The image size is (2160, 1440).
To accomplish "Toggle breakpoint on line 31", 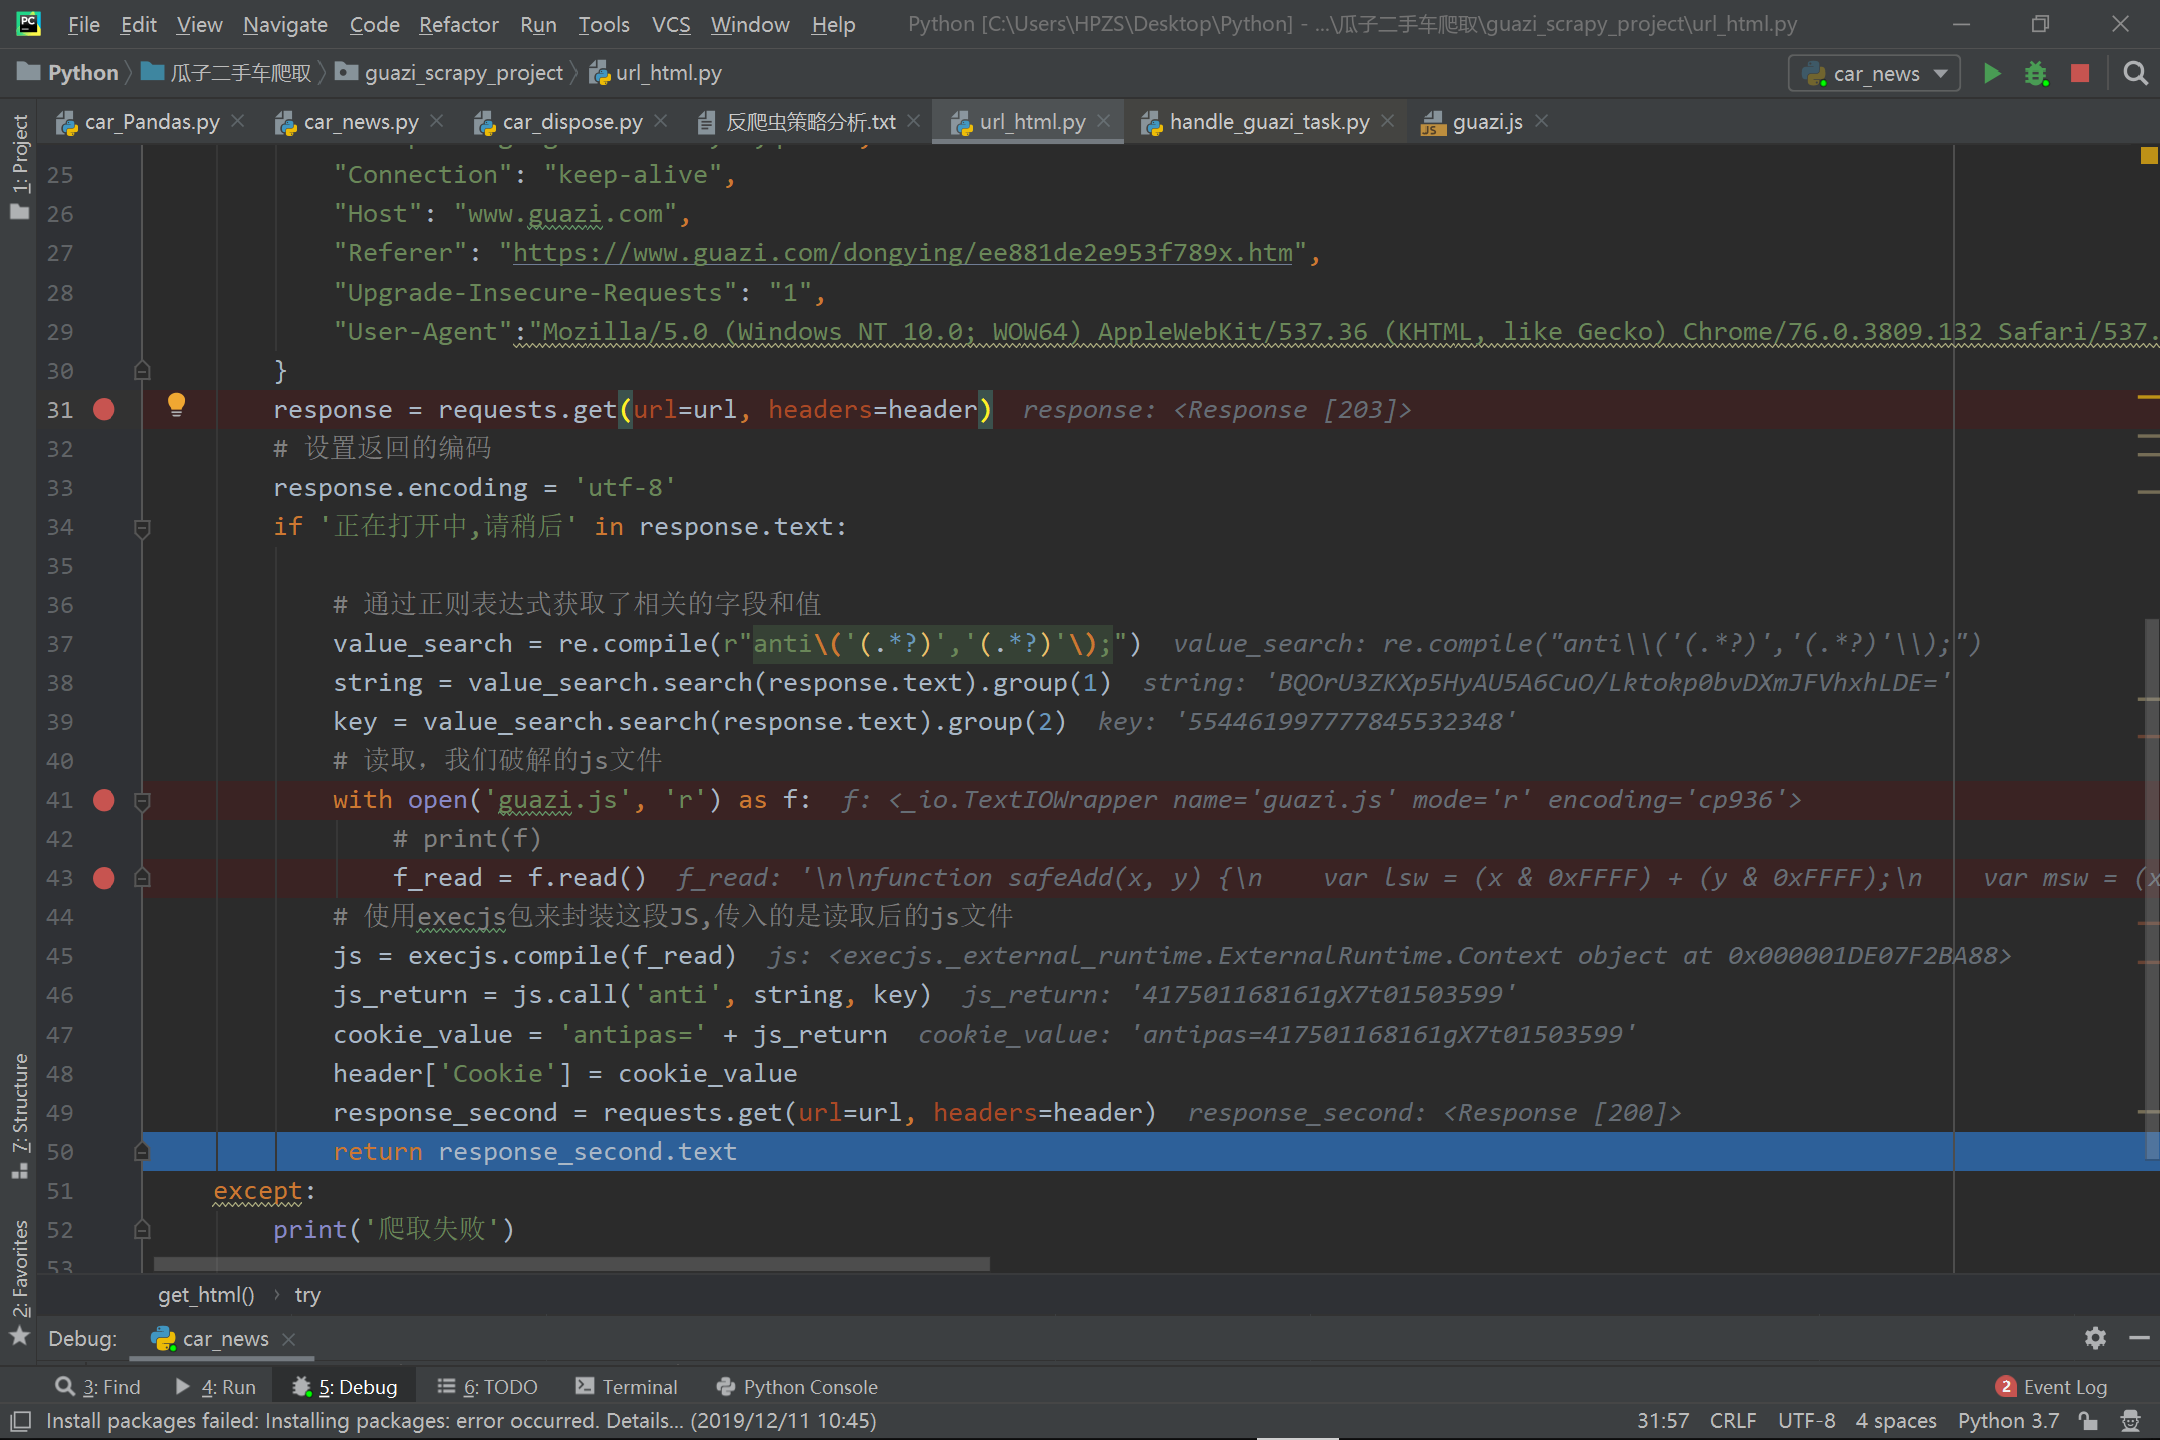I will tap(104, 410).
